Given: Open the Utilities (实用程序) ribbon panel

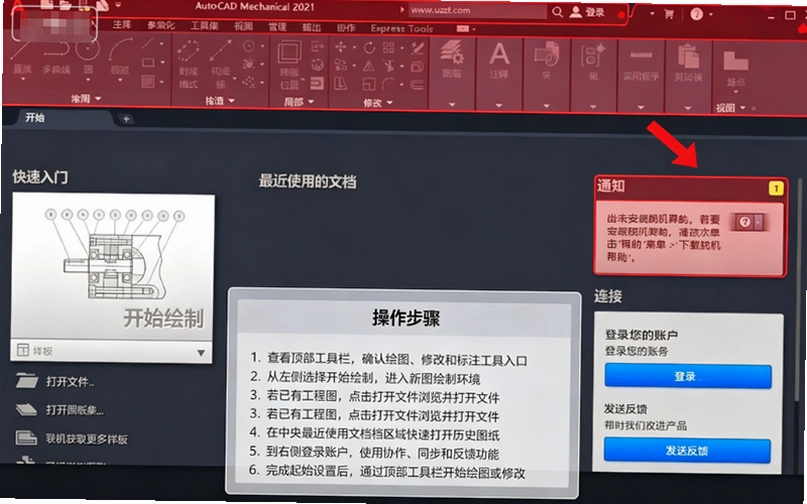Looking at the screenshot, I should tap(641, 63).
